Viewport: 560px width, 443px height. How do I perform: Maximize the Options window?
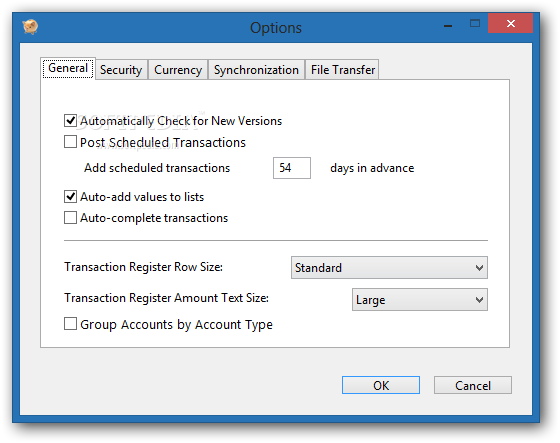[x=475, y=24]
